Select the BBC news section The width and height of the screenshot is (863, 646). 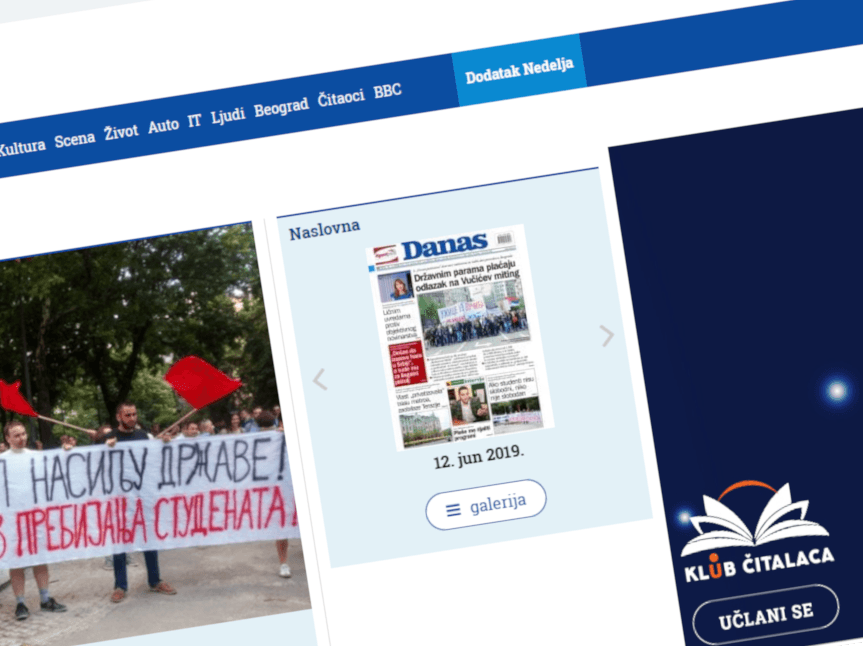(385, 91)
